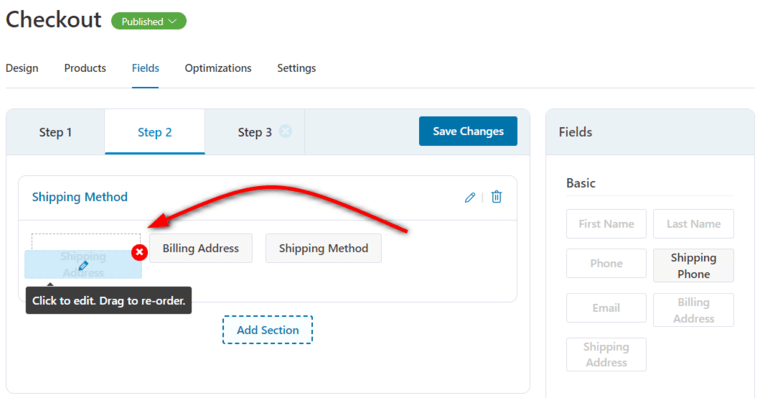Switch to Optimizations tab
The width and height of the screenshot is (760, 398).
(x=218, y=68)
